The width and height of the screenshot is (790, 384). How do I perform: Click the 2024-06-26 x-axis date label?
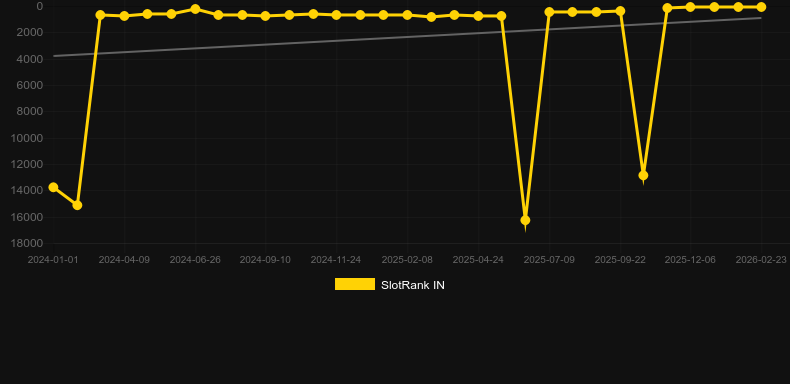click(x=195, y=260)
